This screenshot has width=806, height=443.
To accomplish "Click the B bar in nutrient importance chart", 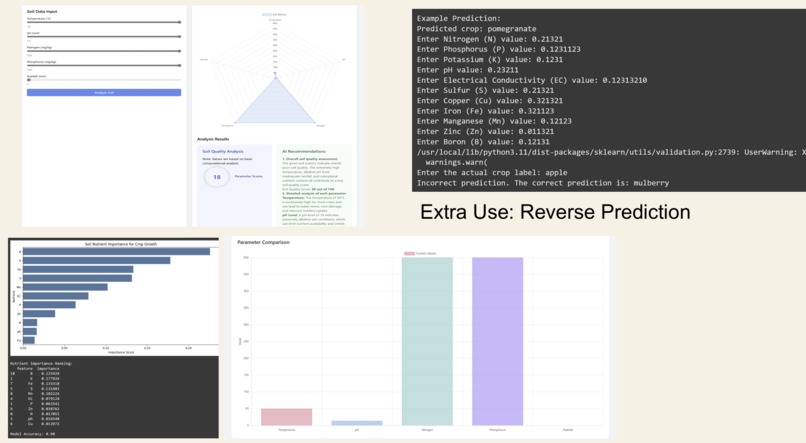I will point(116,252).
